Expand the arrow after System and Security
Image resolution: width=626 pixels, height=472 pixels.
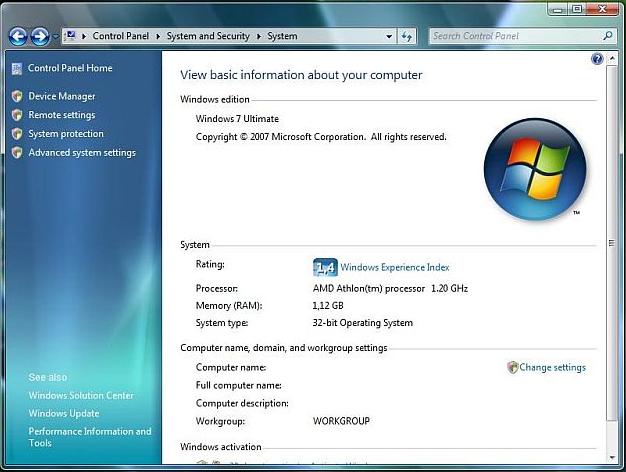259,36
